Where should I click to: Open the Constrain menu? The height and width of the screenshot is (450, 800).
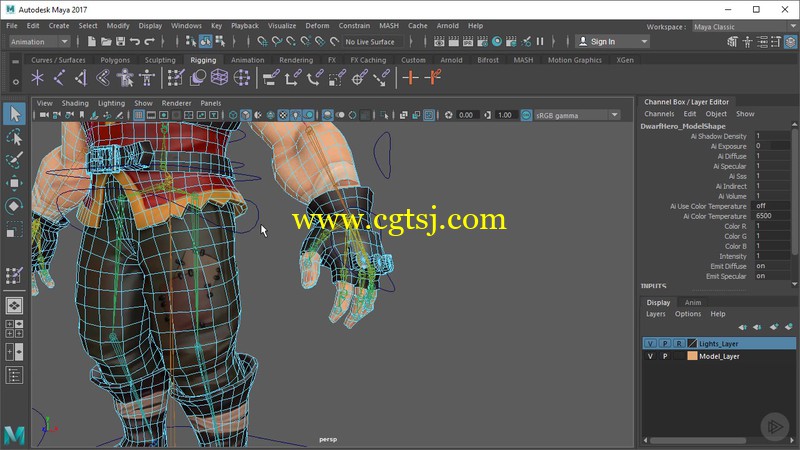[x=354, y=26]
